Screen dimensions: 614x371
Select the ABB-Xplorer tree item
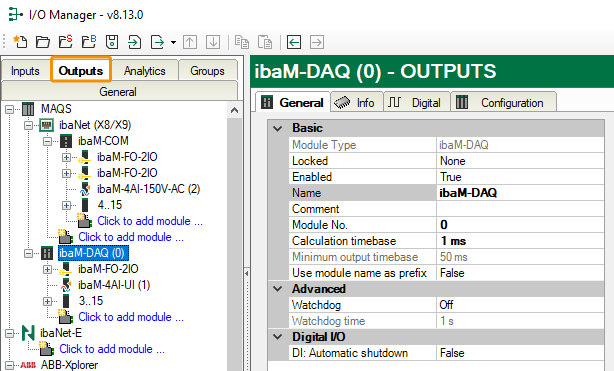point(70,365)
